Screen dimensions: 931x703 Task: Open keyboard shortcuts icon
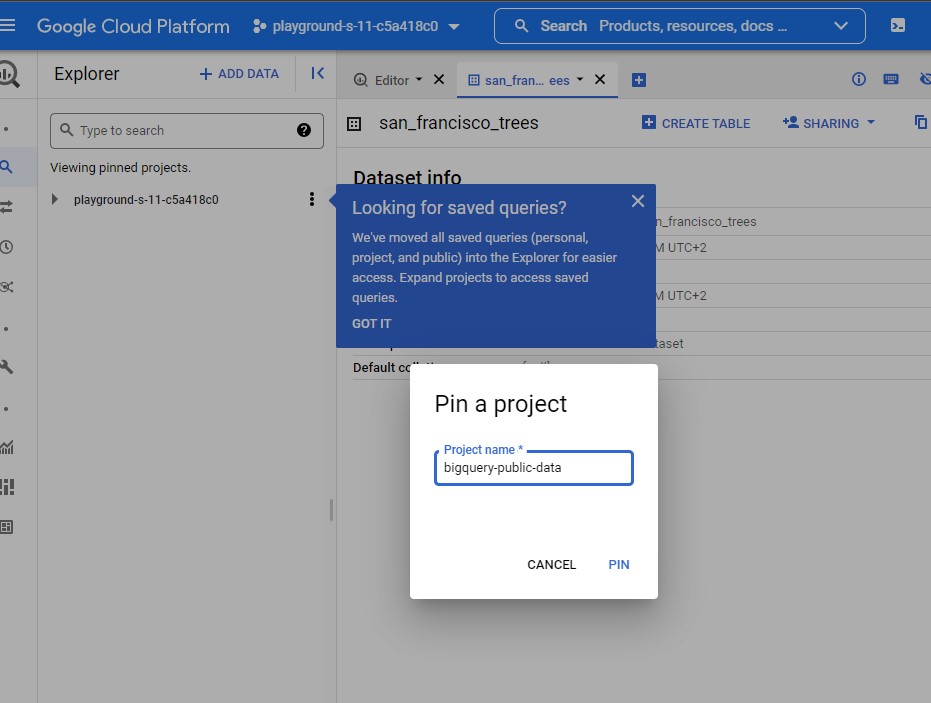[x=891, y=79]
